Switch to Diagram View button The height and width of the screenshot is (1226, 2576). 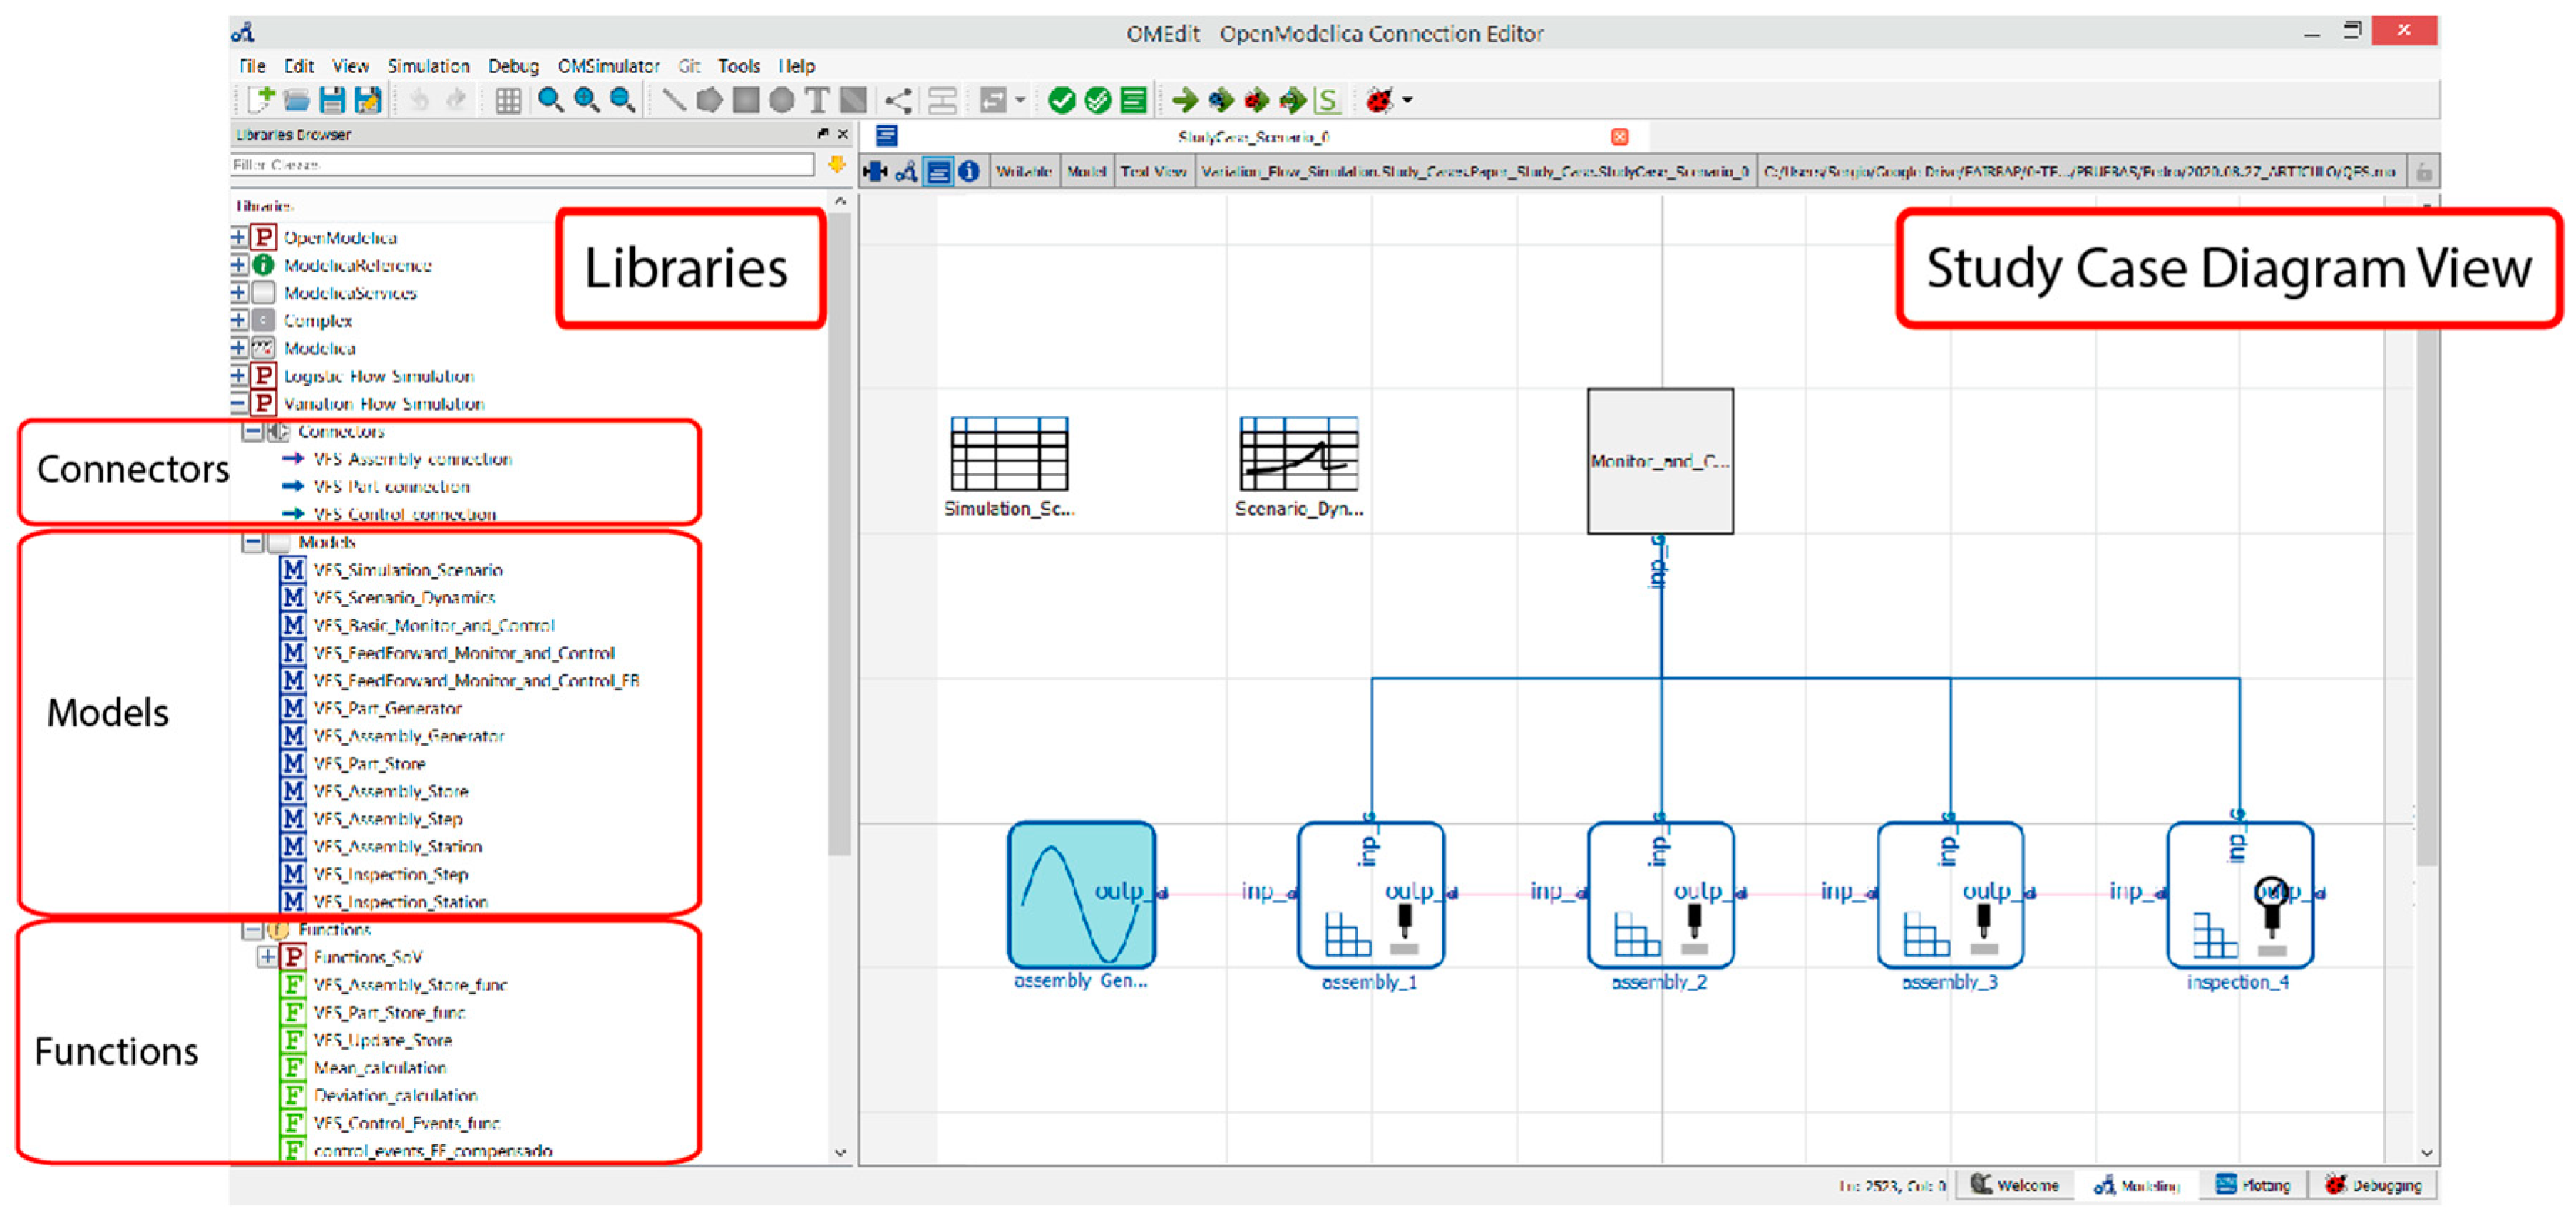906,172
